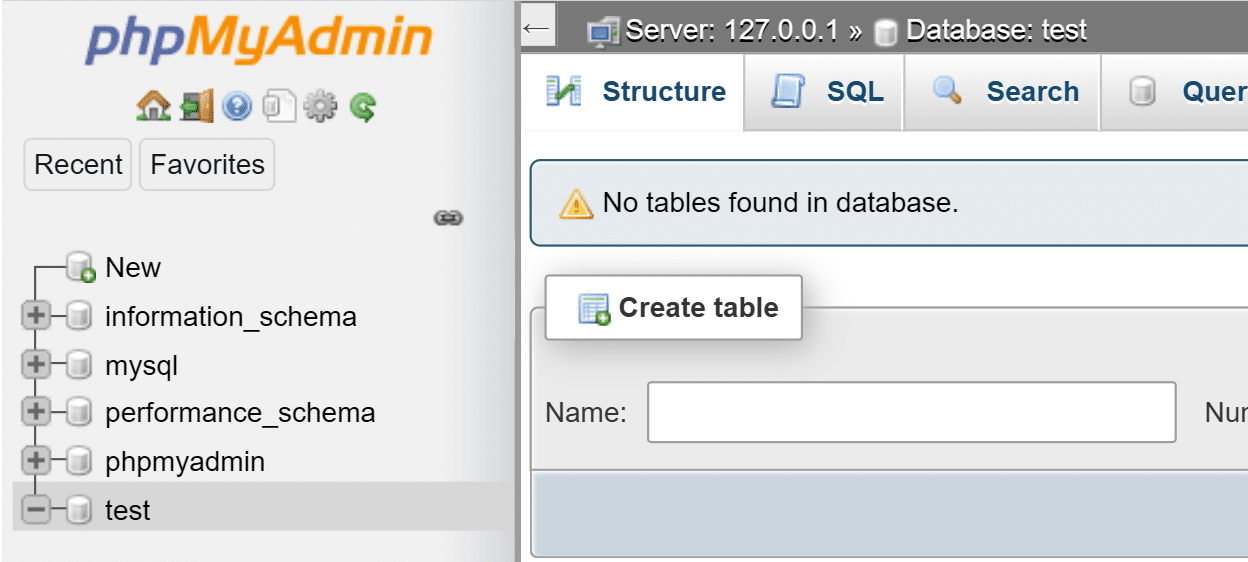Open the Search tab
The image size is (1248, 562).
pyautogui.click(x=1004, y=92)
